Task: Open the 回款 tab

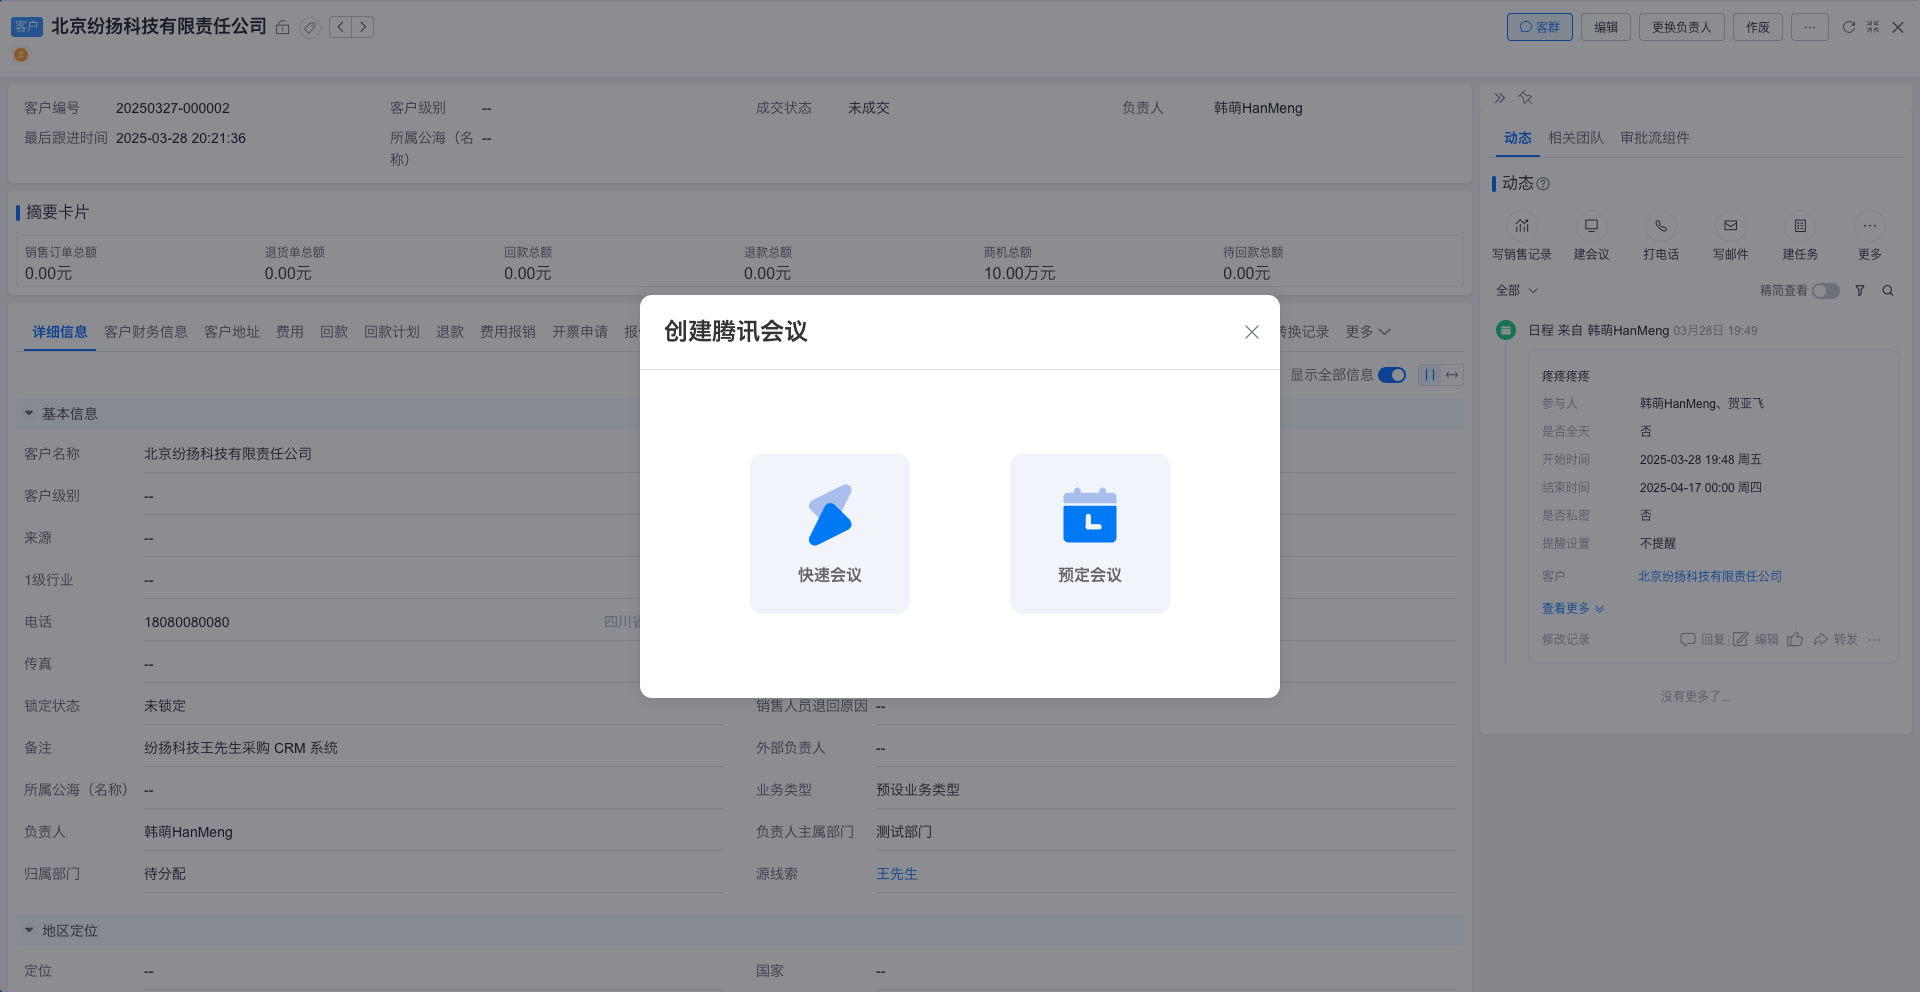Action: 334,332
